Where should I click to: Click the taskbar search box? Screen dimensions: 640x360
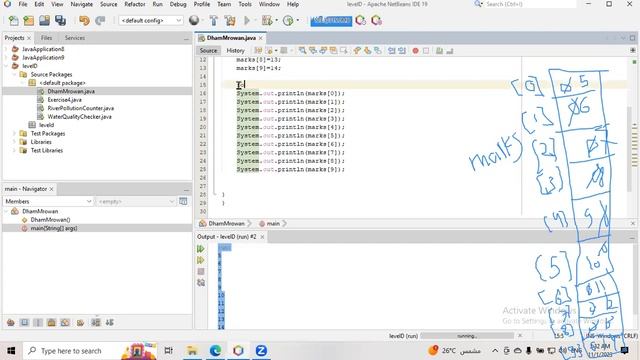90,351
